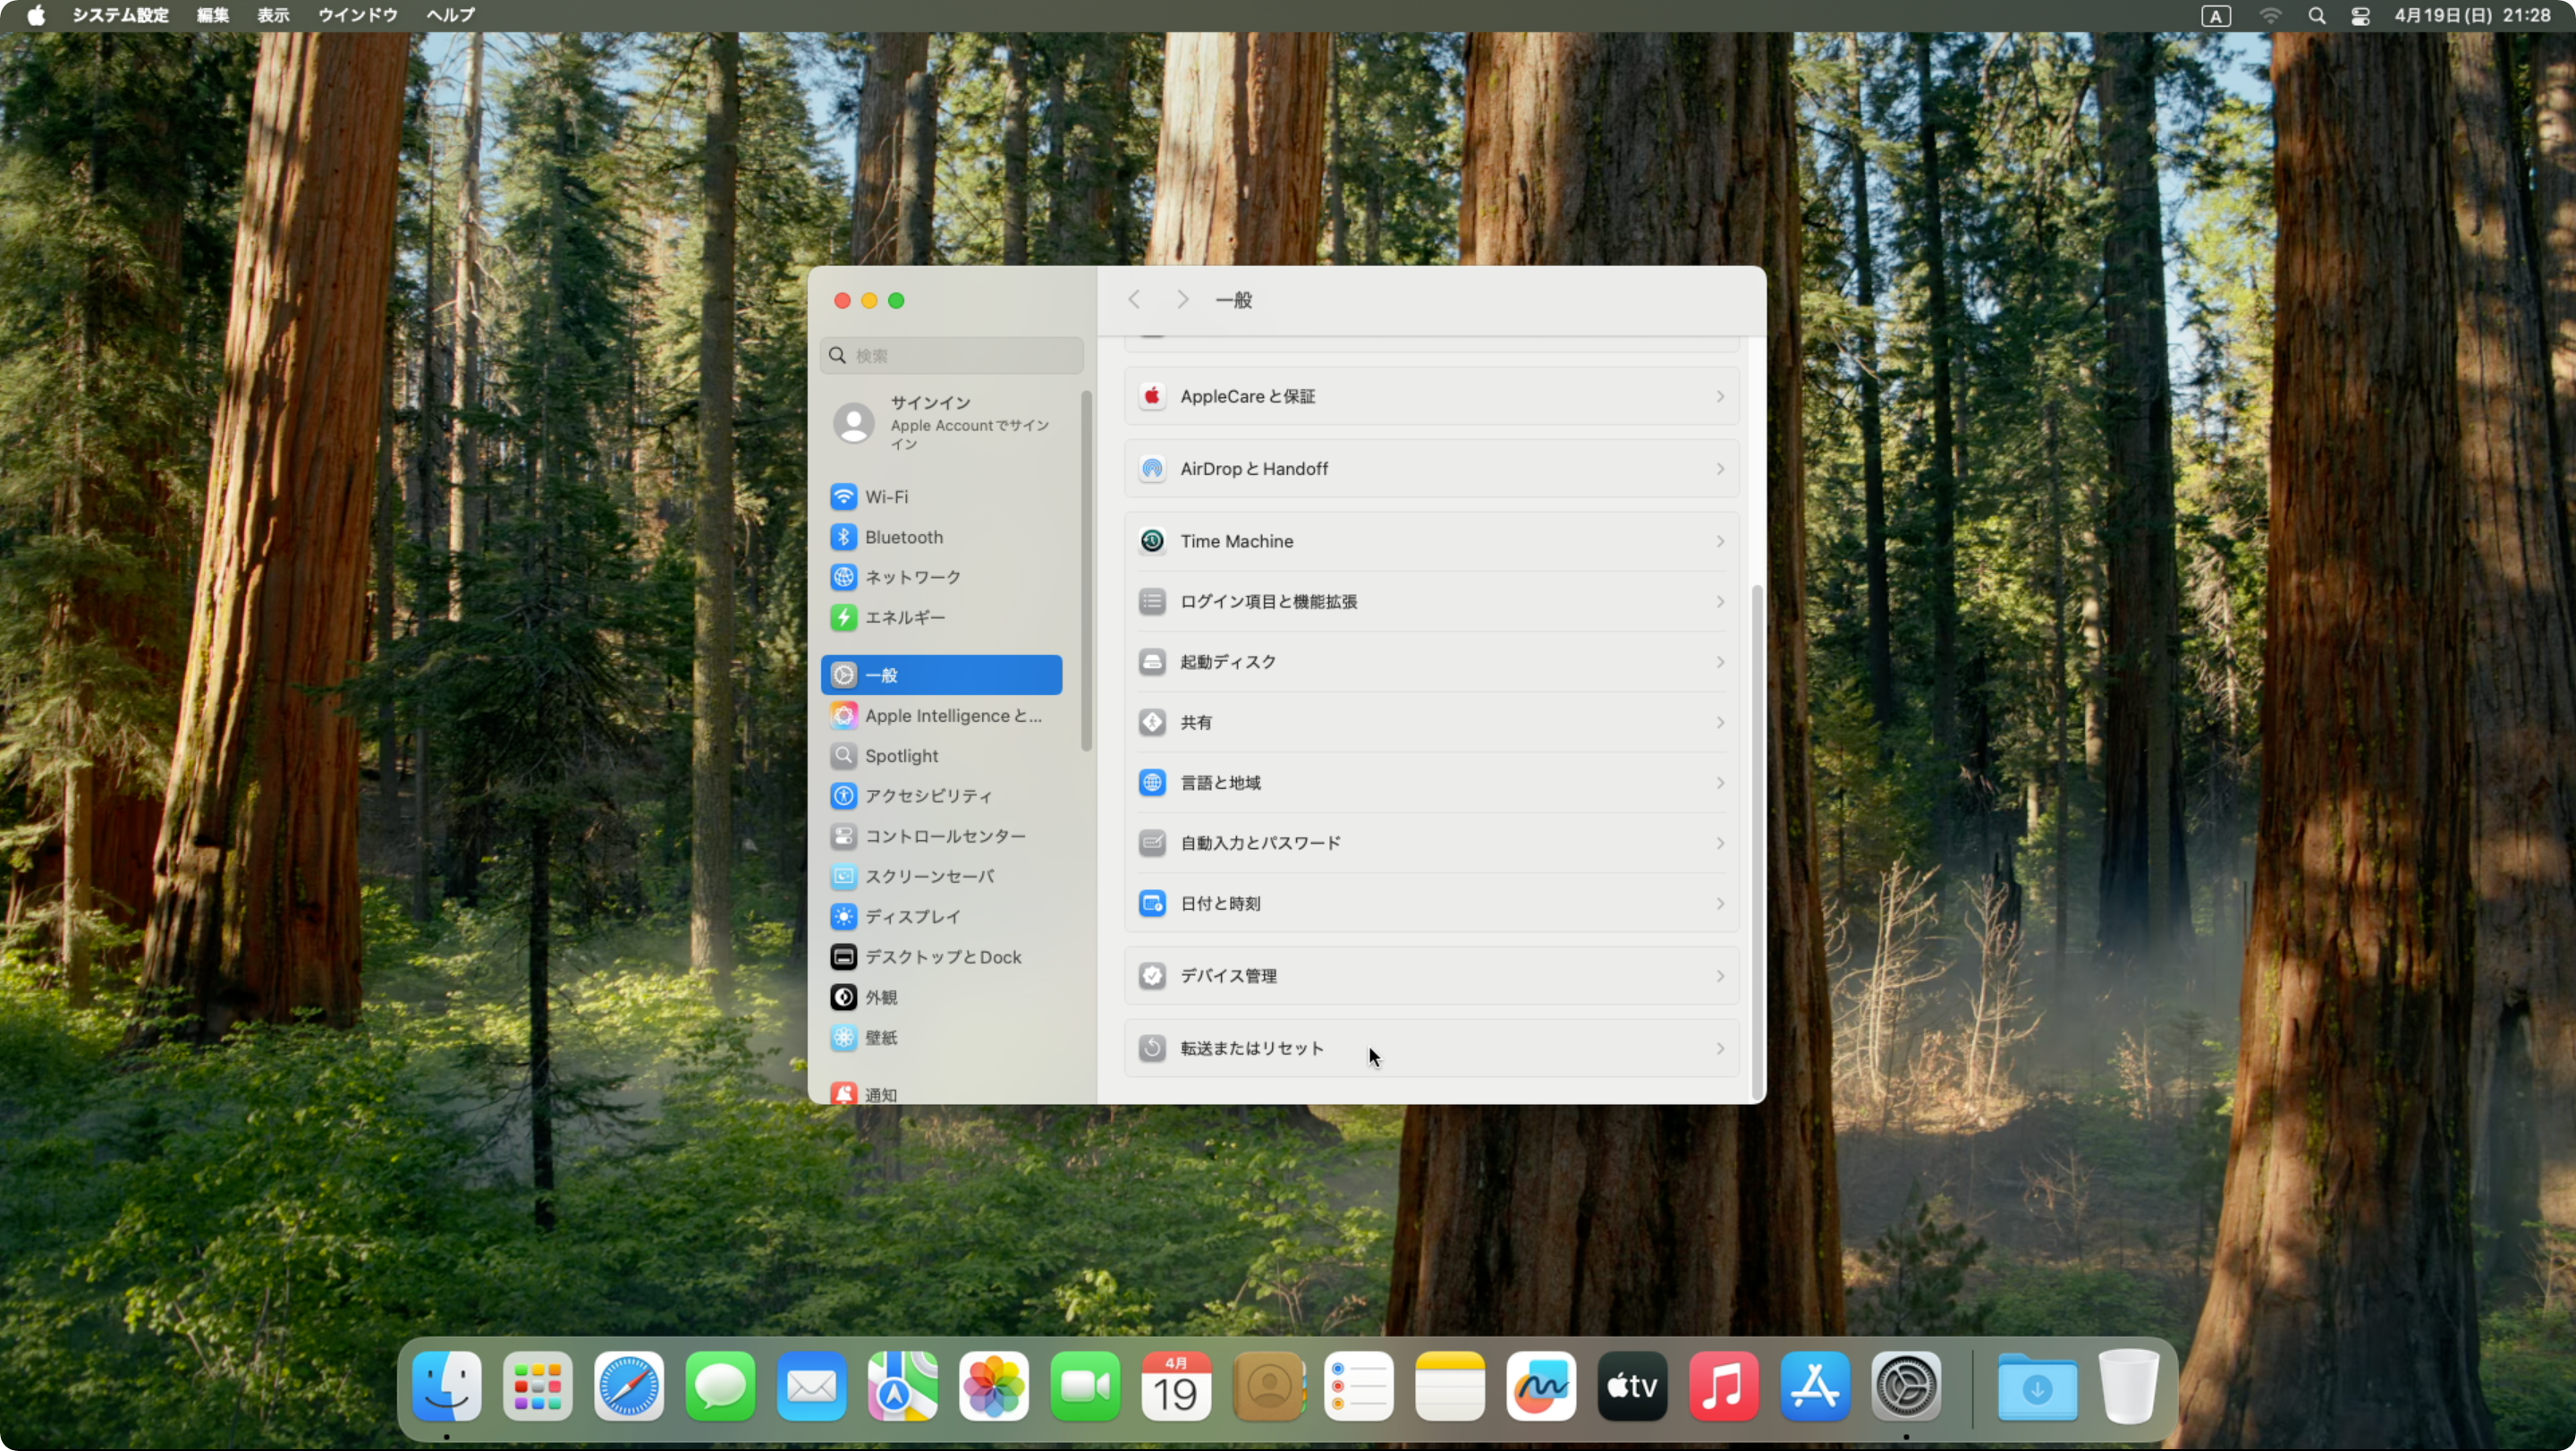The width and height of the screenshot is (2576, 1451).
Task: Click the AppleCareと保証 icon
Action: tap(1152, 396)
